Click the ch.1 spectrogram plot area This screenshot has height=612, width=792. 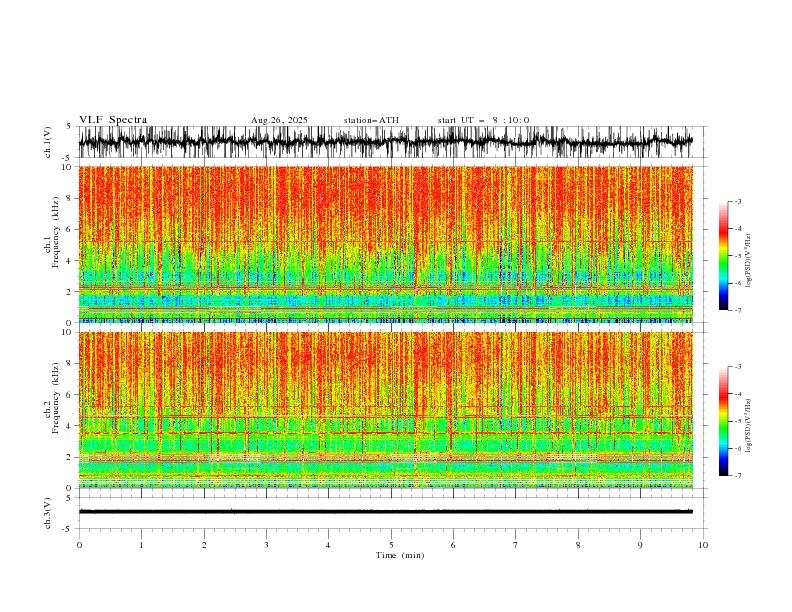point(386,244)
